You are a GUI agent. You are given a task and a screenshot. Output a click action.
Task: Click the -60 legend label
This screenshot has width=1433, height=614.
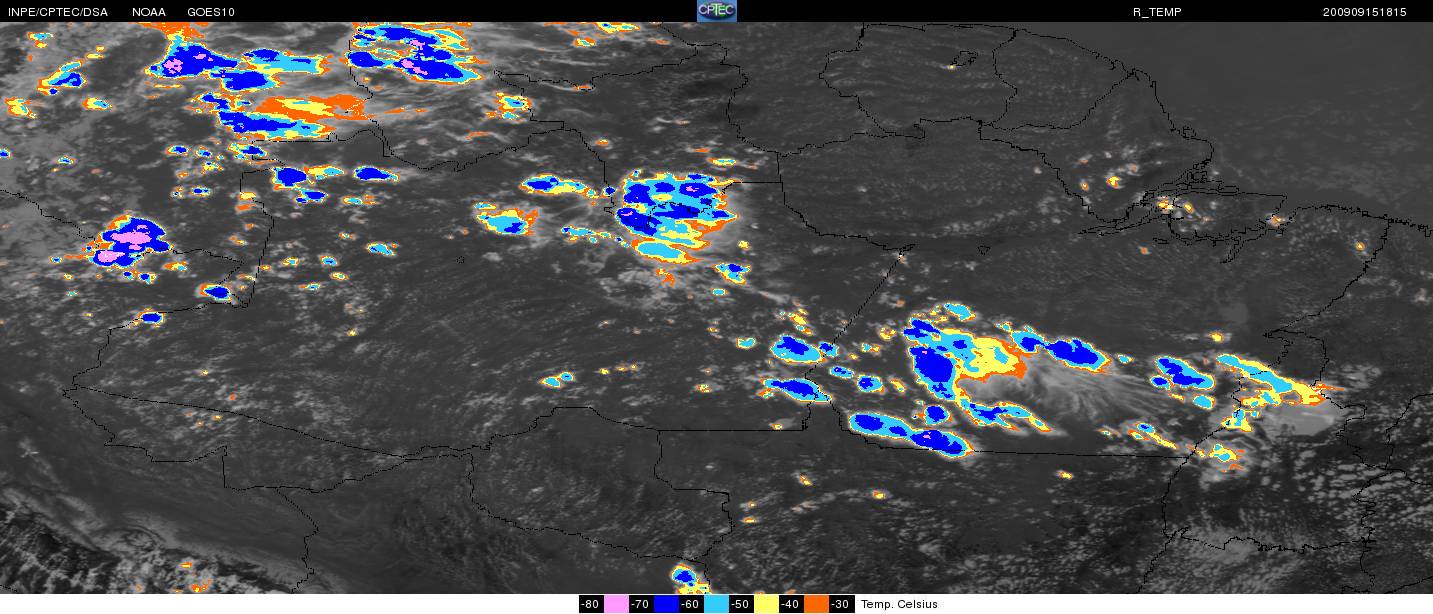pos(691,604)
